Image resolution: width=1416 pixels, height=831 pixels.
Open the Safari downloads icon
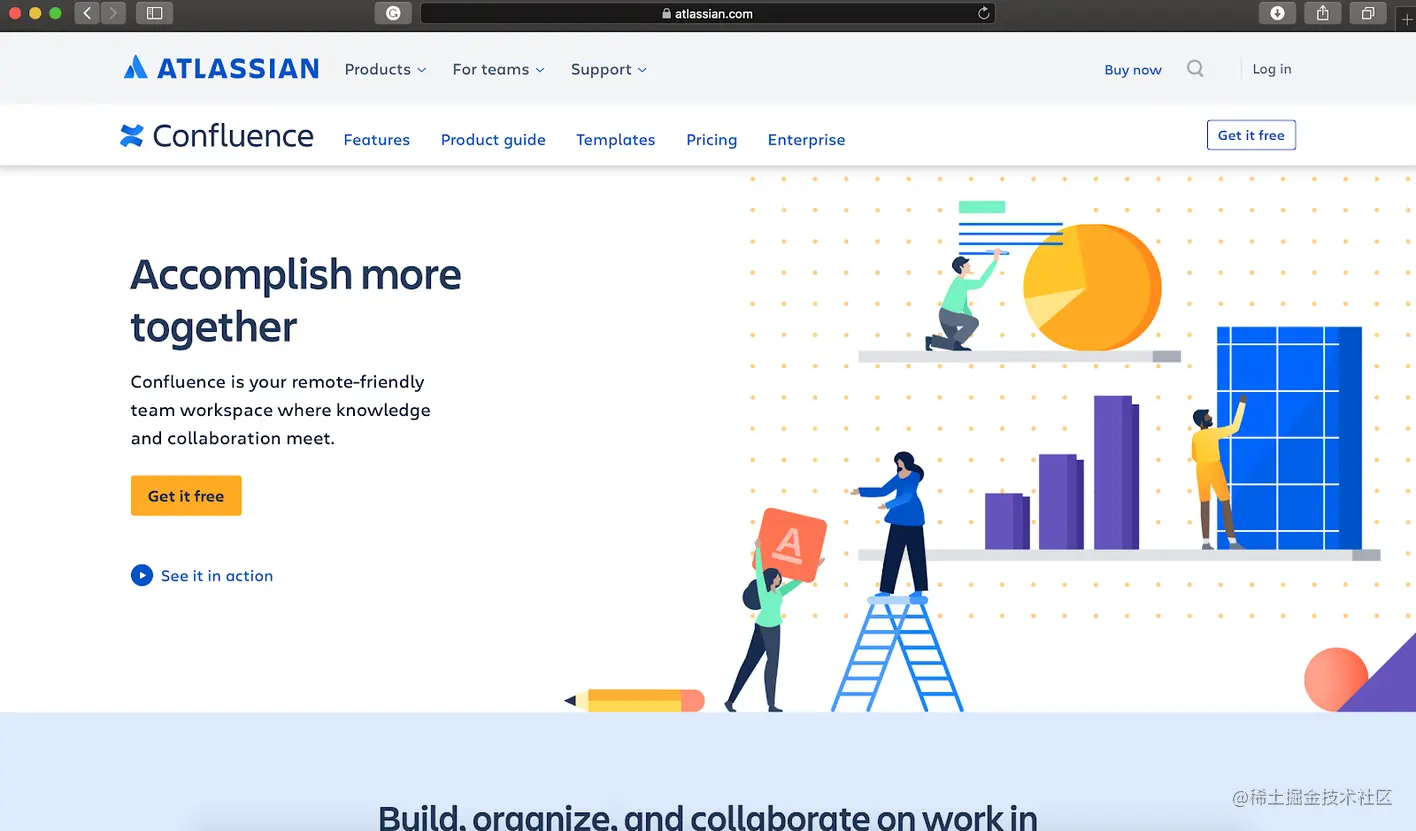coord(1277,13)
